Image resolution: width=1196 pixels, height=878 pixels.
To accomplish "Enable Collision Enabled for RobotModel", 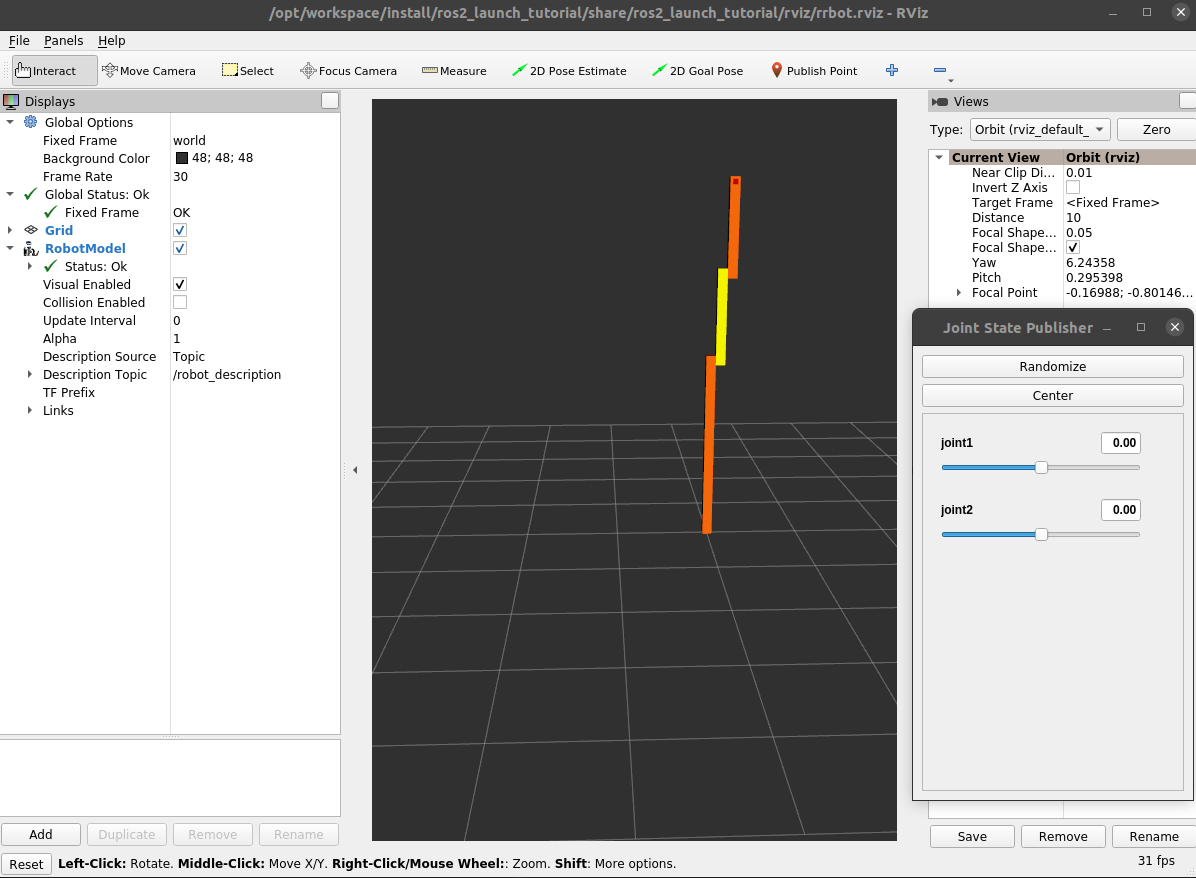I will pos(178,302).
